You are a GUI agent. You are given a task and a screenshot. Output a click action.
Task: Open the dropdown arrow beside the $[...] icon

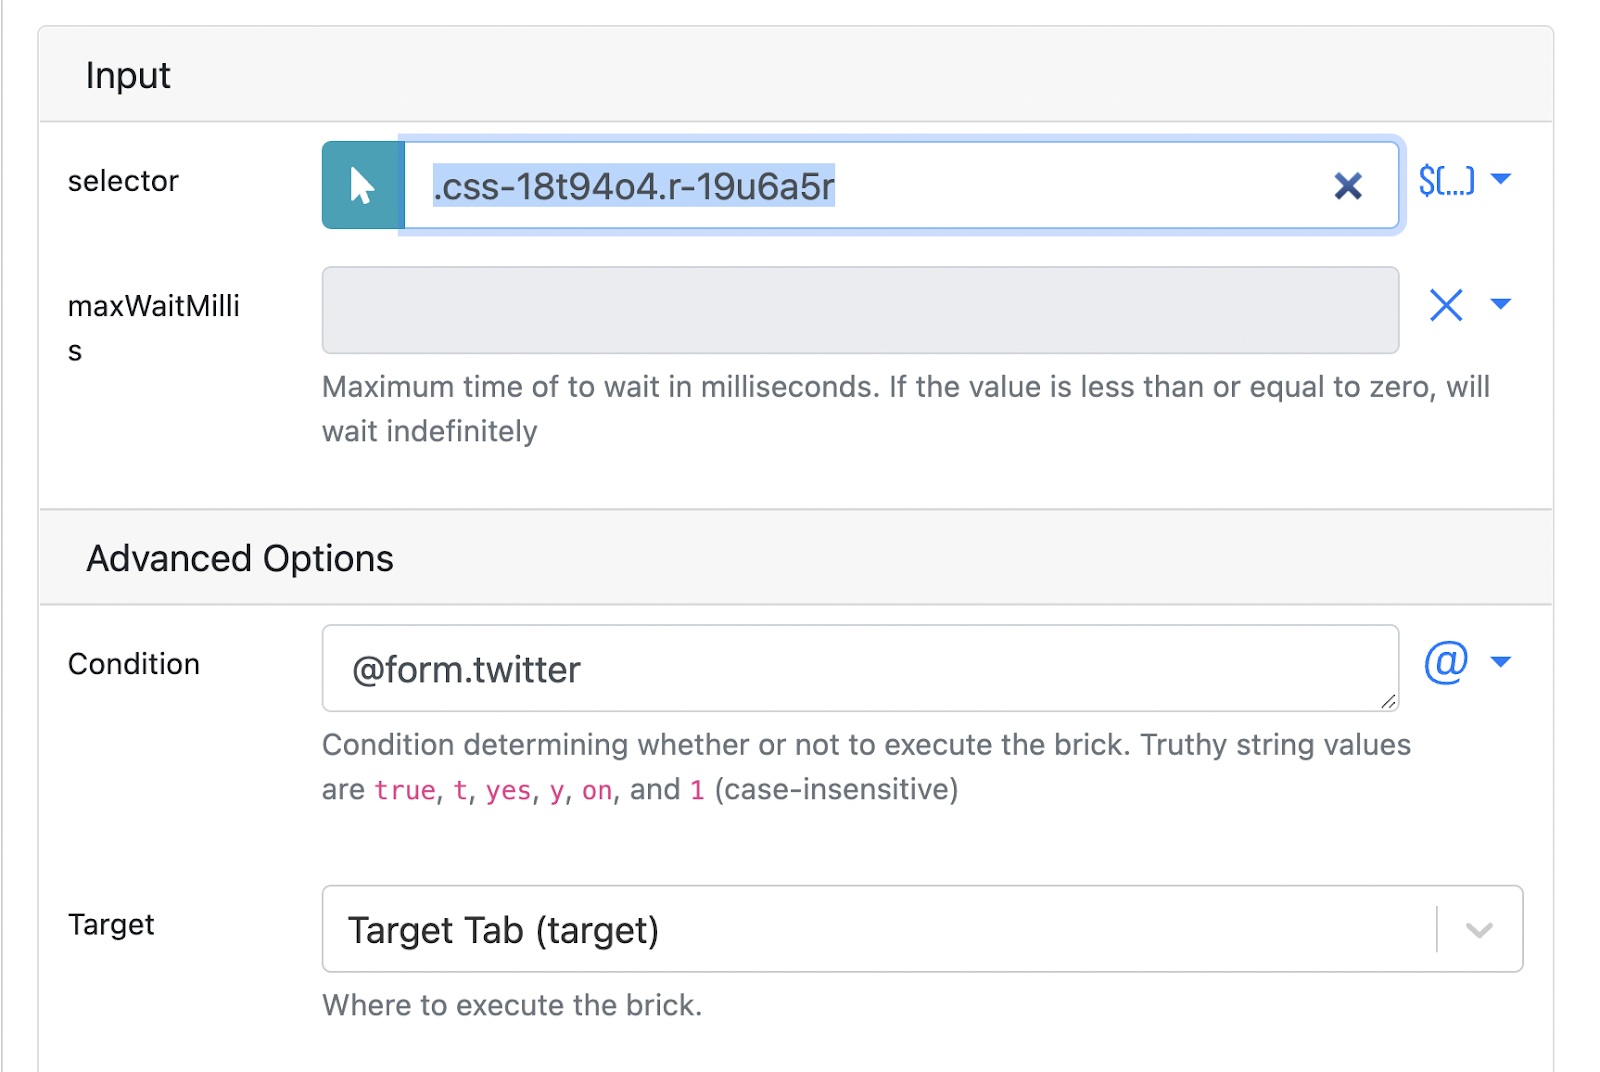[1501, 179]
